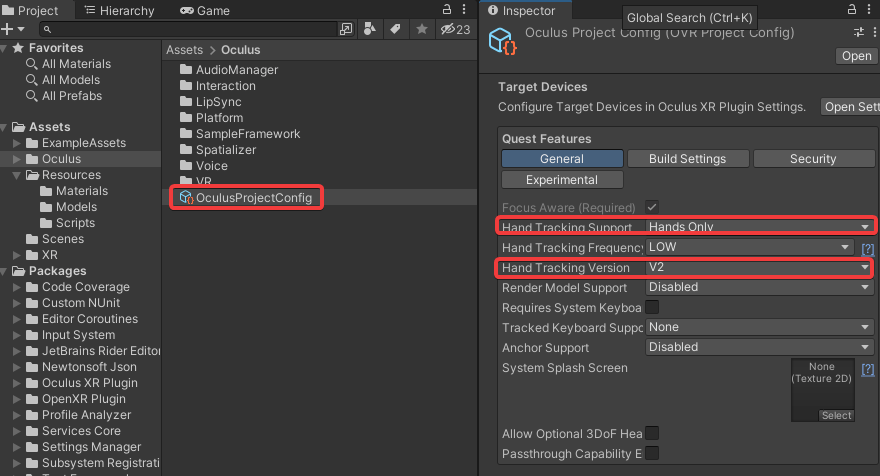Click the Oculus Project Config asset icon in Inspector
This screenshot has width=880, height=476.
point(502,42)
